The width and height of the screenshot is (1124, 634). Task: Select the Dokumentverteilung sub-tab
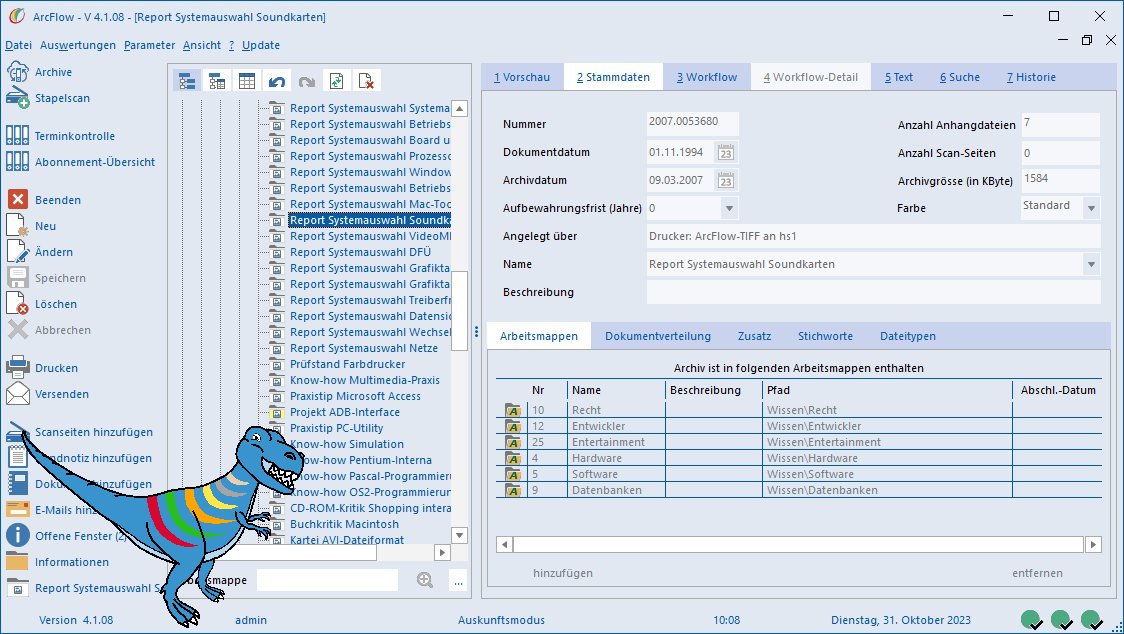658,336
